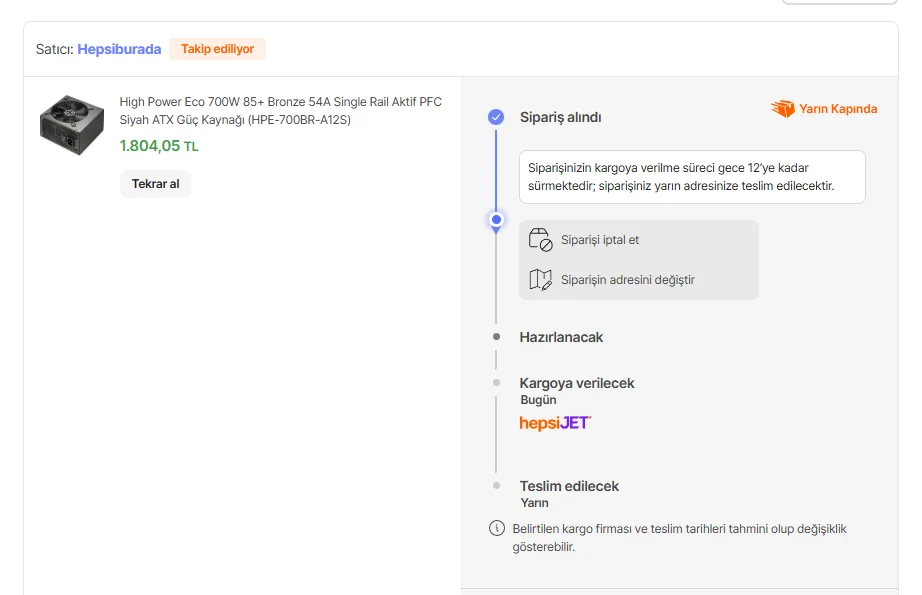Viewport: 922px width, 595px height.
Task: Click the hepsiJET carrier logo
Action: point(555,423)
